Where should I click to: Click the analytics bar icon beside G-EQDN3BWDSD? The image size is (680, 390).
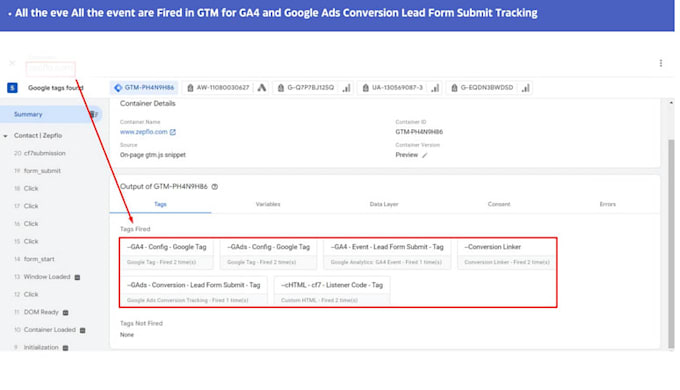point(526,88)
